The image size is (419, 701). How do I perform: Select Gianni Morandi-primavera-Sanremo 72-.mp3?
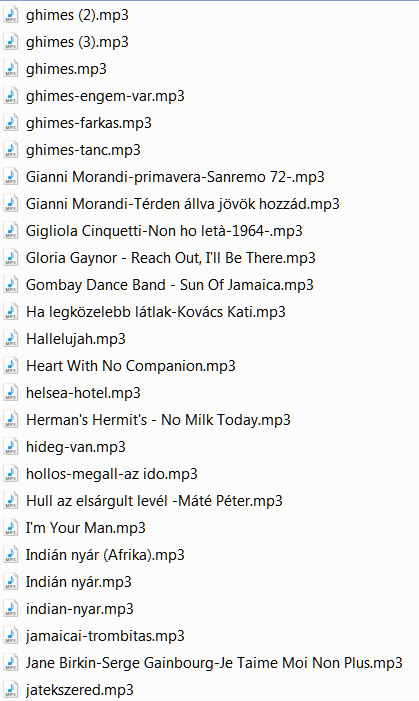tap(175, 177)
